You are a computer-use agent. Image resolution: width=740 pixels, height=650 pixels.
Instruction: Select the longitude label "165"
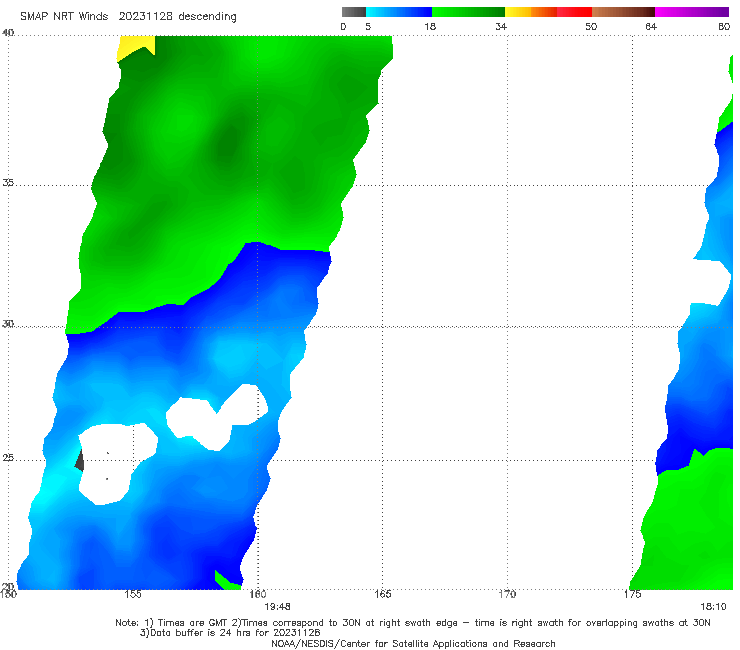(x=383, y=594)
